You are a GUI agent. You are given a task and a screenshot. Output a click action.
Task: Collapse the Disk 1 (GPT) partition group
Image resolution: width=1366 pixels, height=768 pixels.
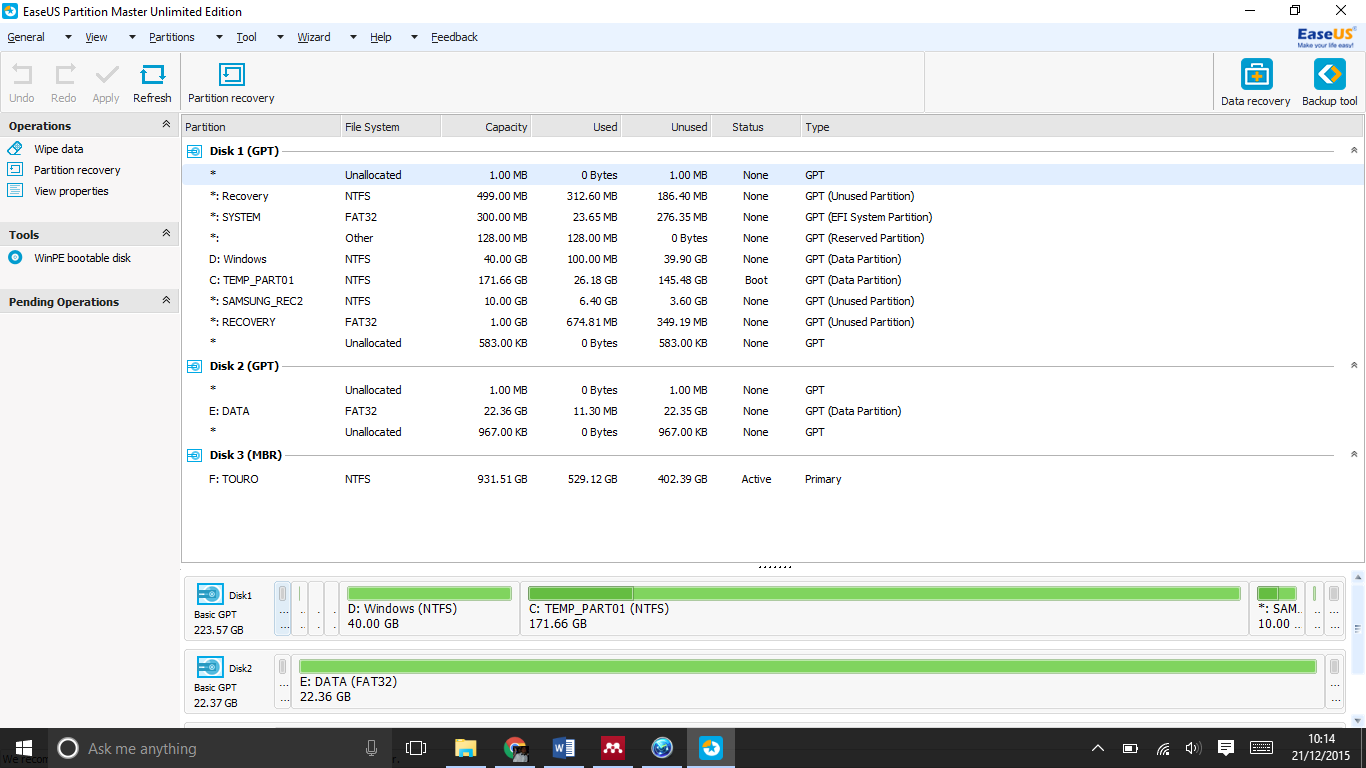pos(1354,151)
